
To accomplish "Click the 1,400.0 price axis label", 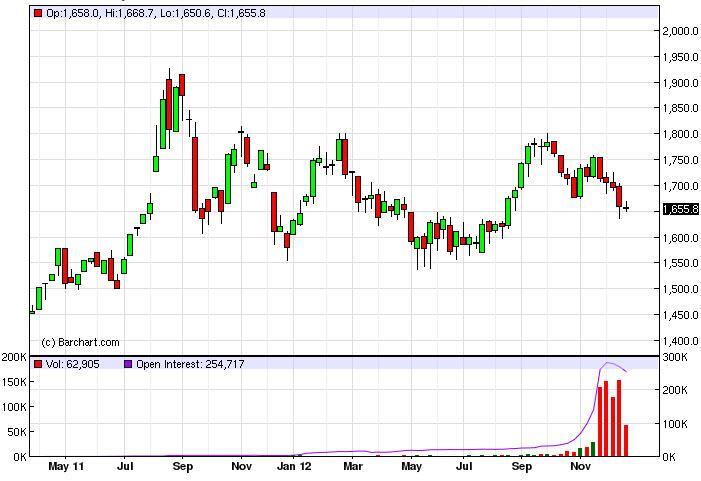I will [680, 341].
